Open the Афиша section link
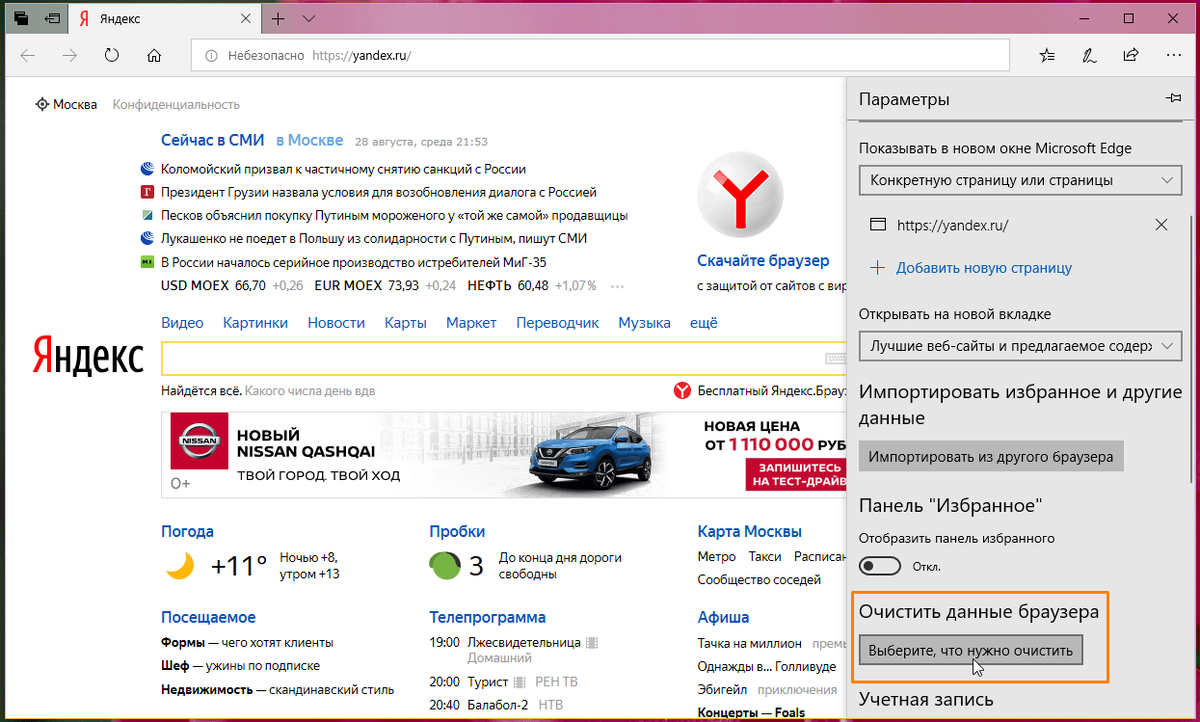This screenshot has width=1200, height=722. (723, 617)
